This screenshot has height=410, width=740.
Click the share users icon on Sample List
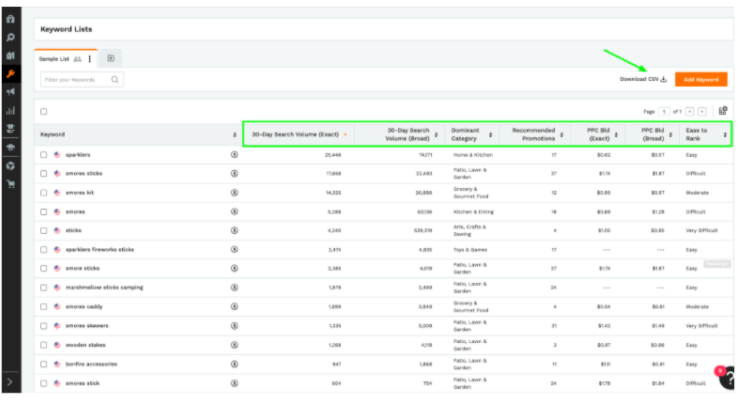point(77,59)
